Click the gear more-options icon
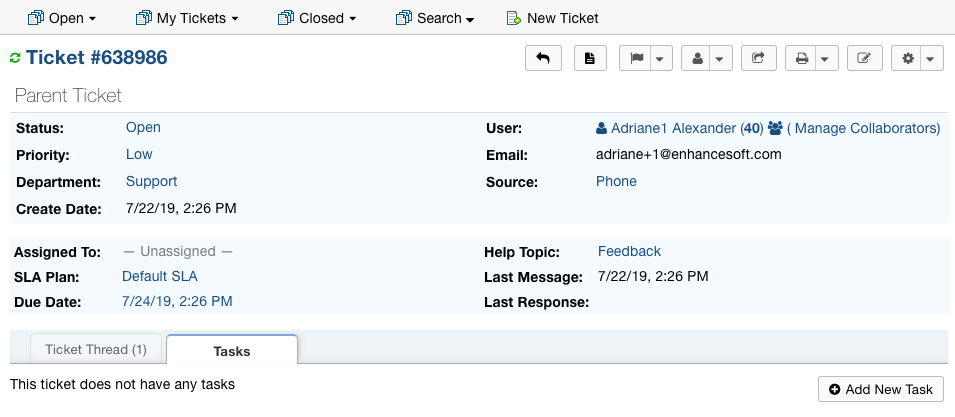Image resolution: width=955 pixels, height=417 pixels. tap(908, 59)
